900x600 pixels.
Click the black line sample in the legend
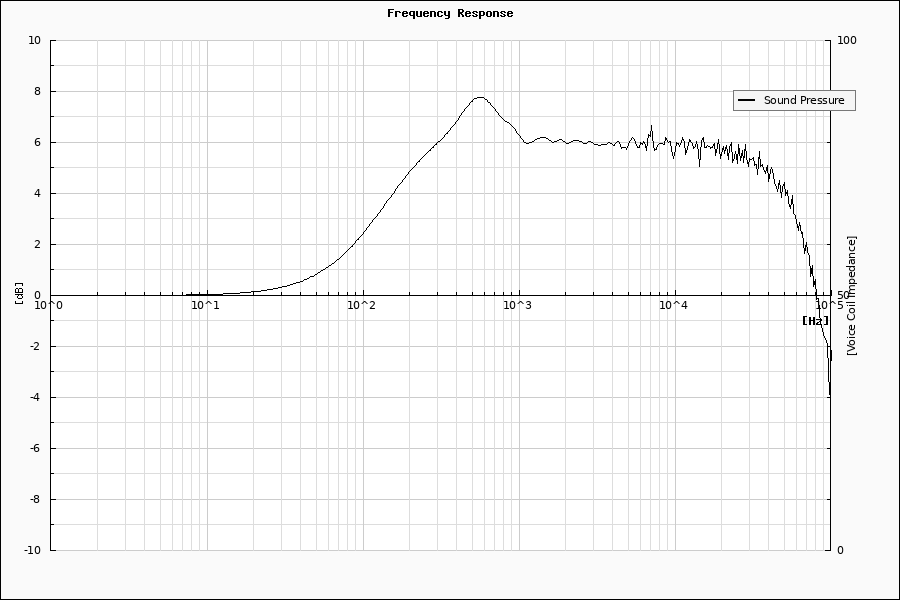(746, 100)
